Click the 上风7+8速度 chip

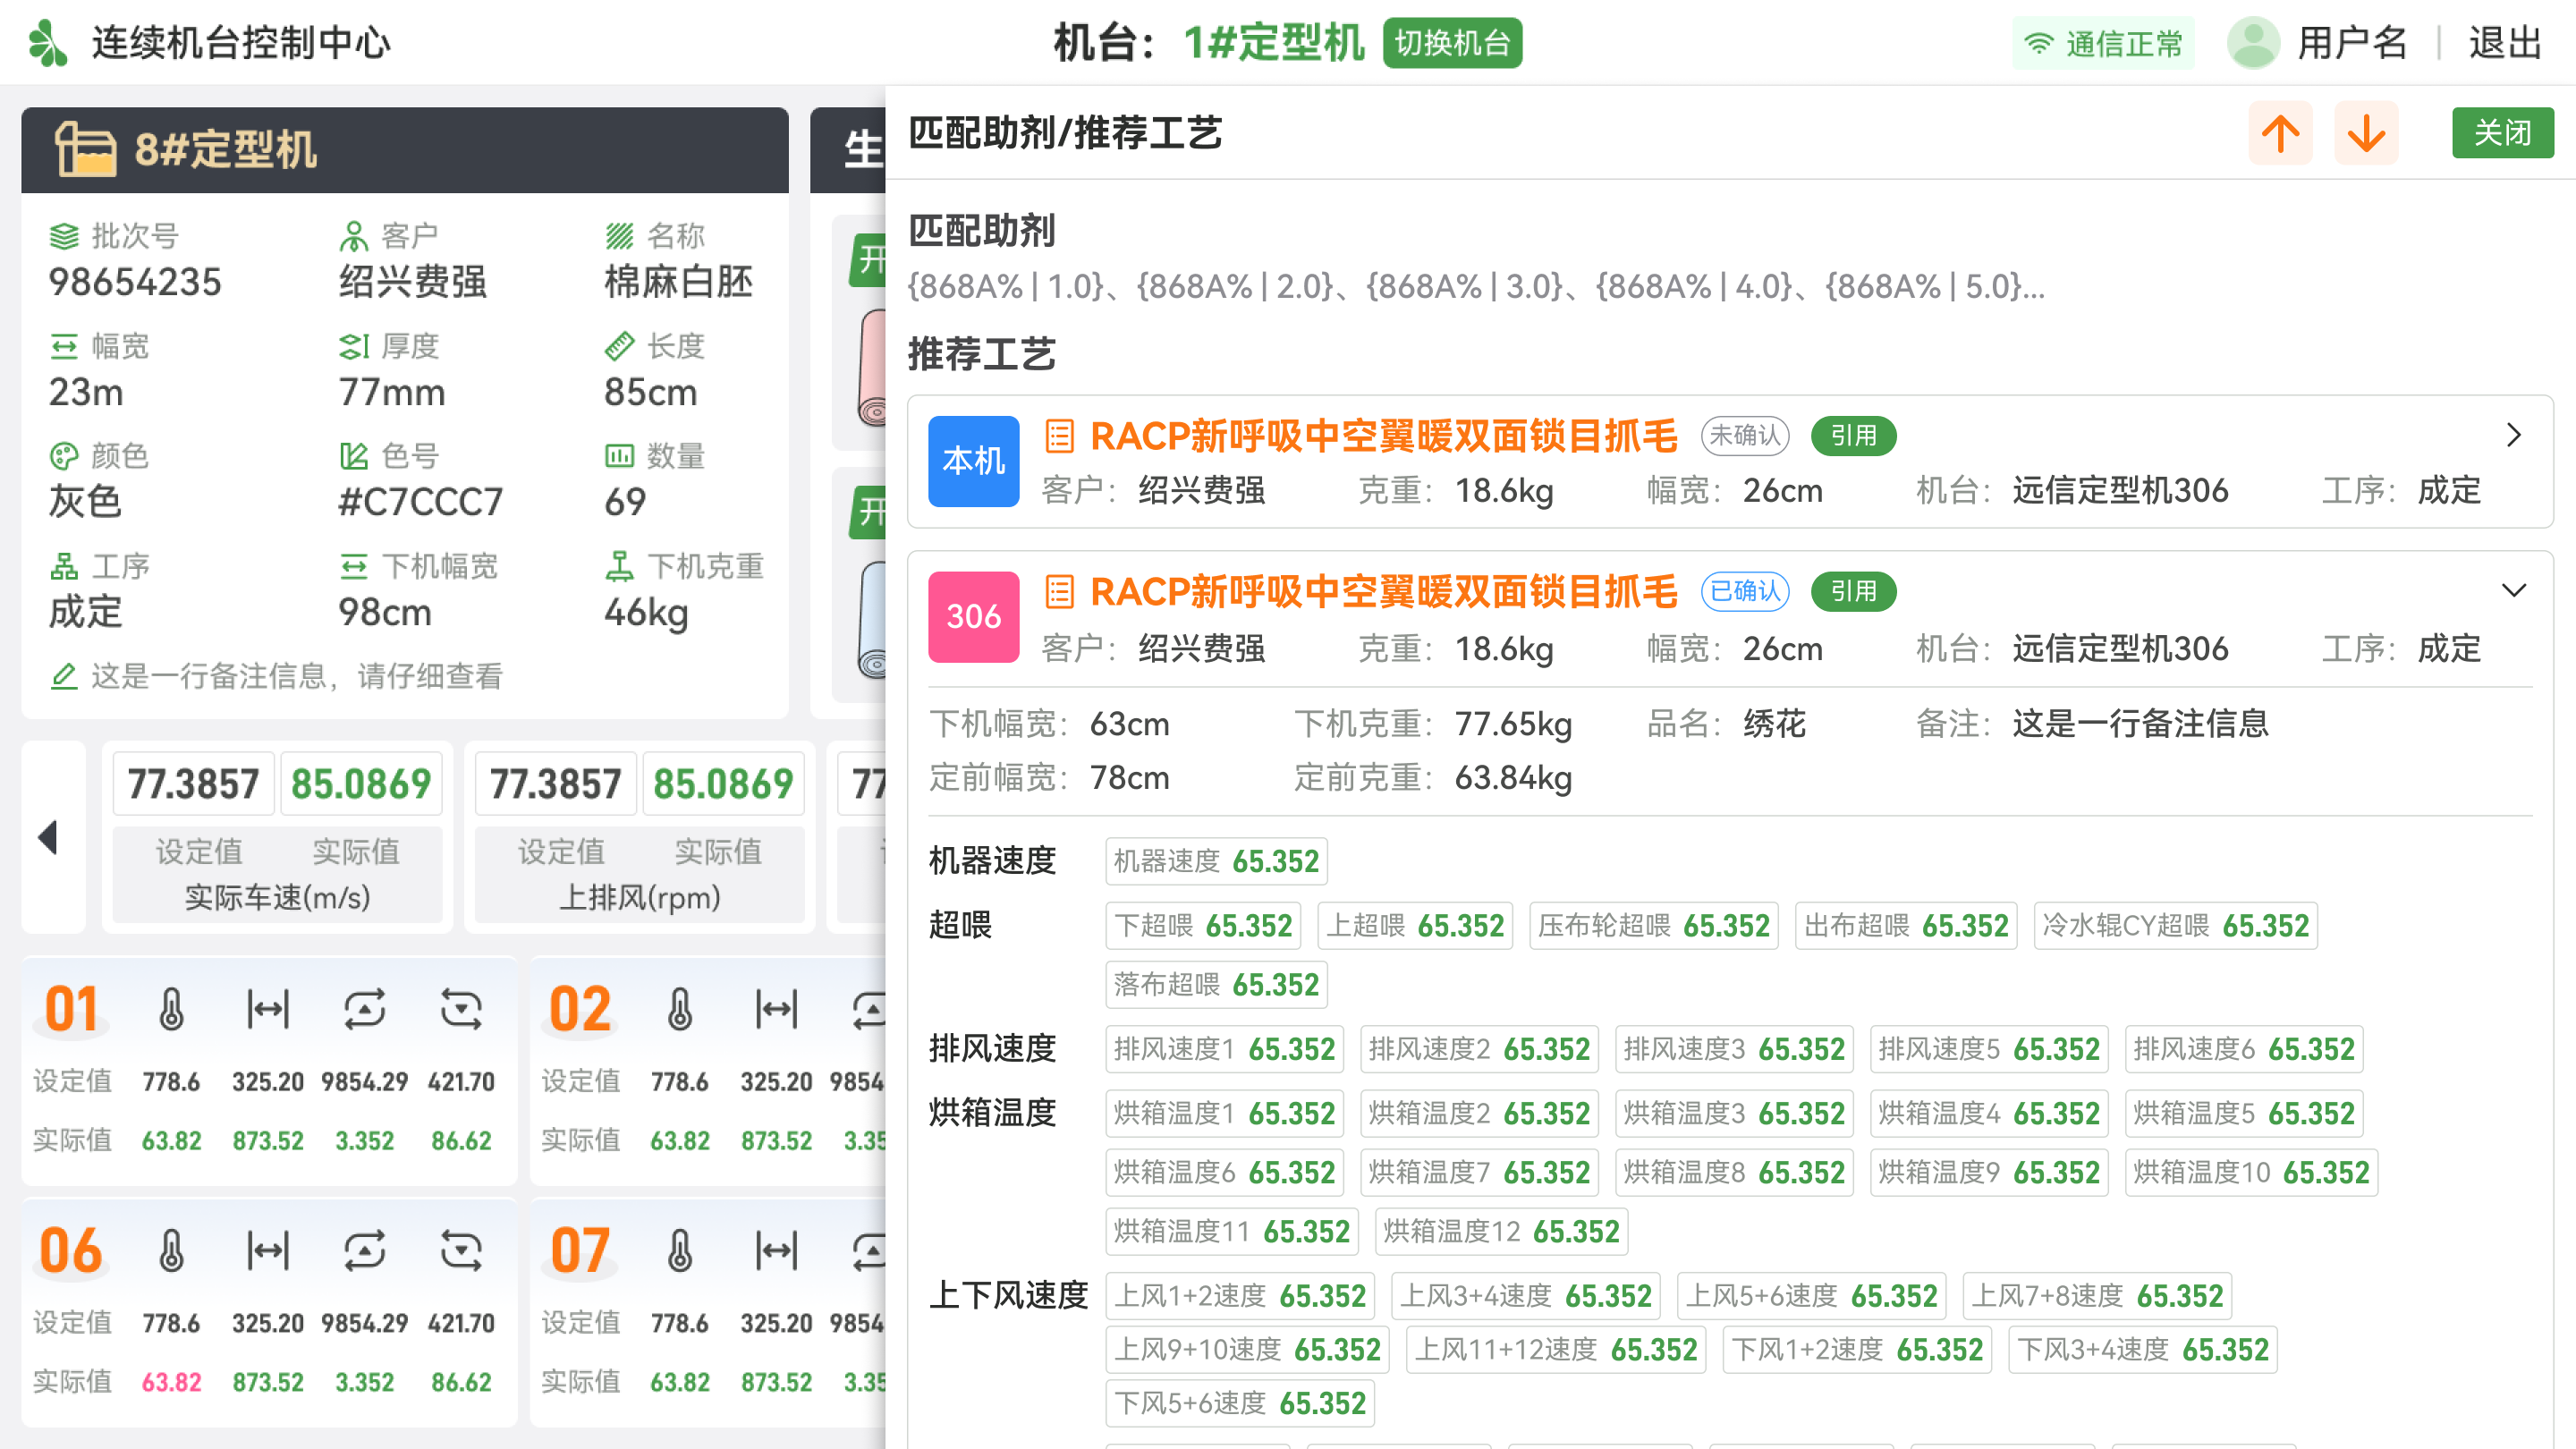click(2096, 1297)
